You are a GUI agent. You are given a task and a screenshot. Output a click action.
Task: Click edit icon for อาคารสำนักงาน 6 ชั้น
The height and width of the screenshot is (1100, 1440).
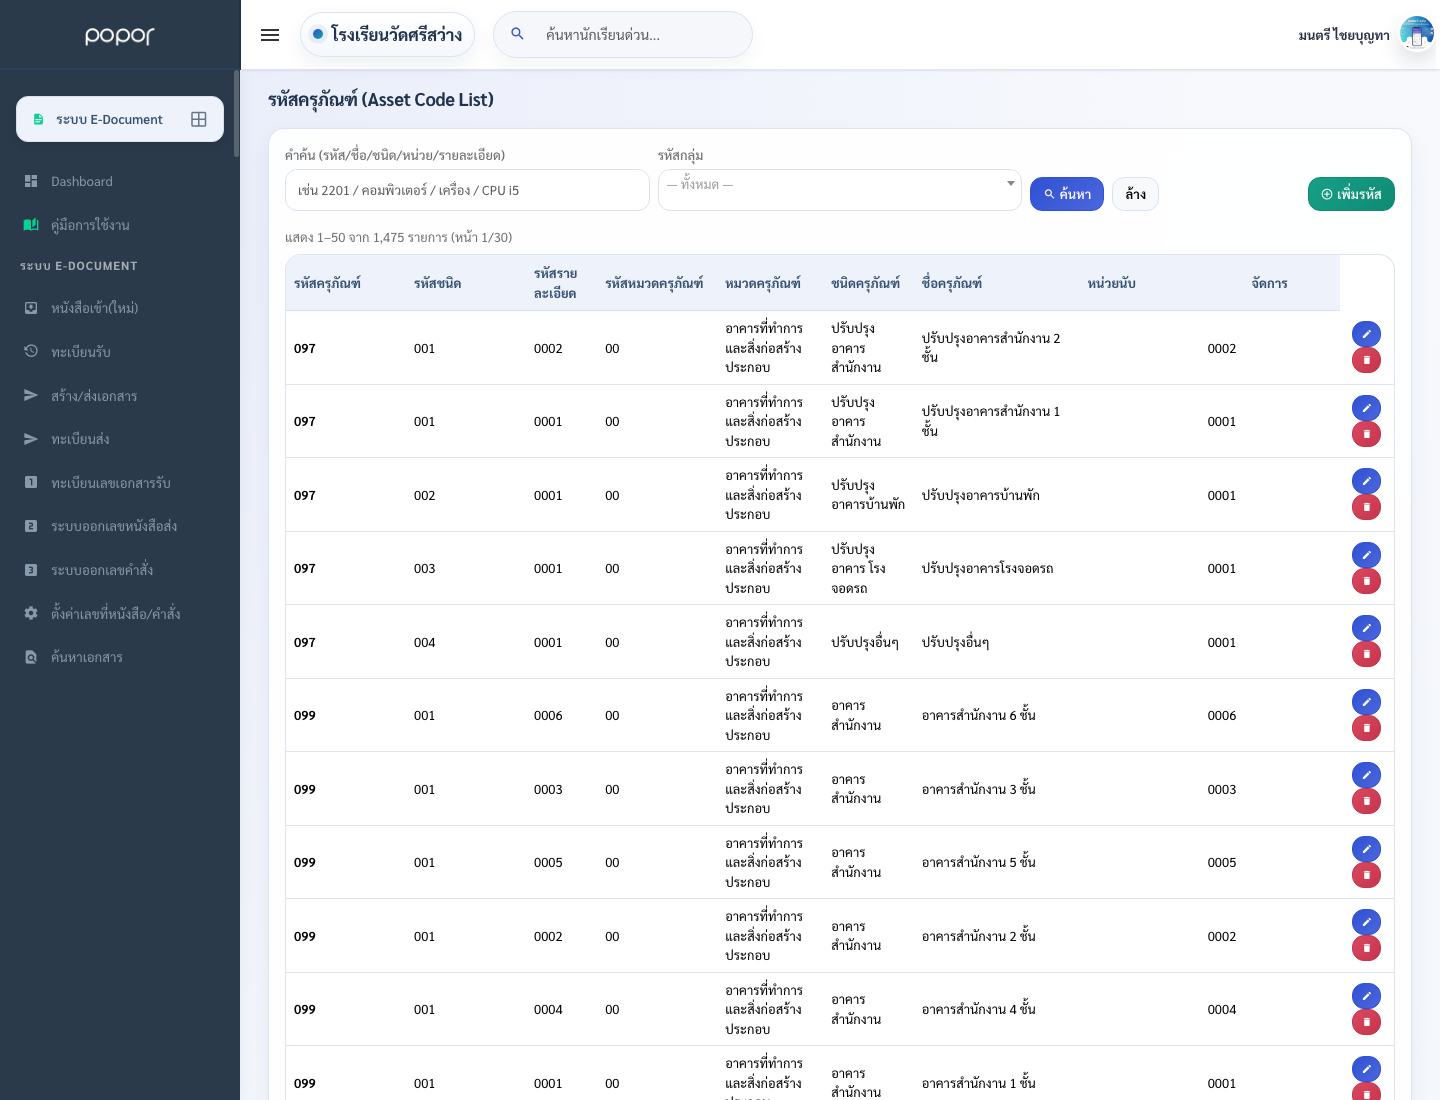[x=1366, y=702]
